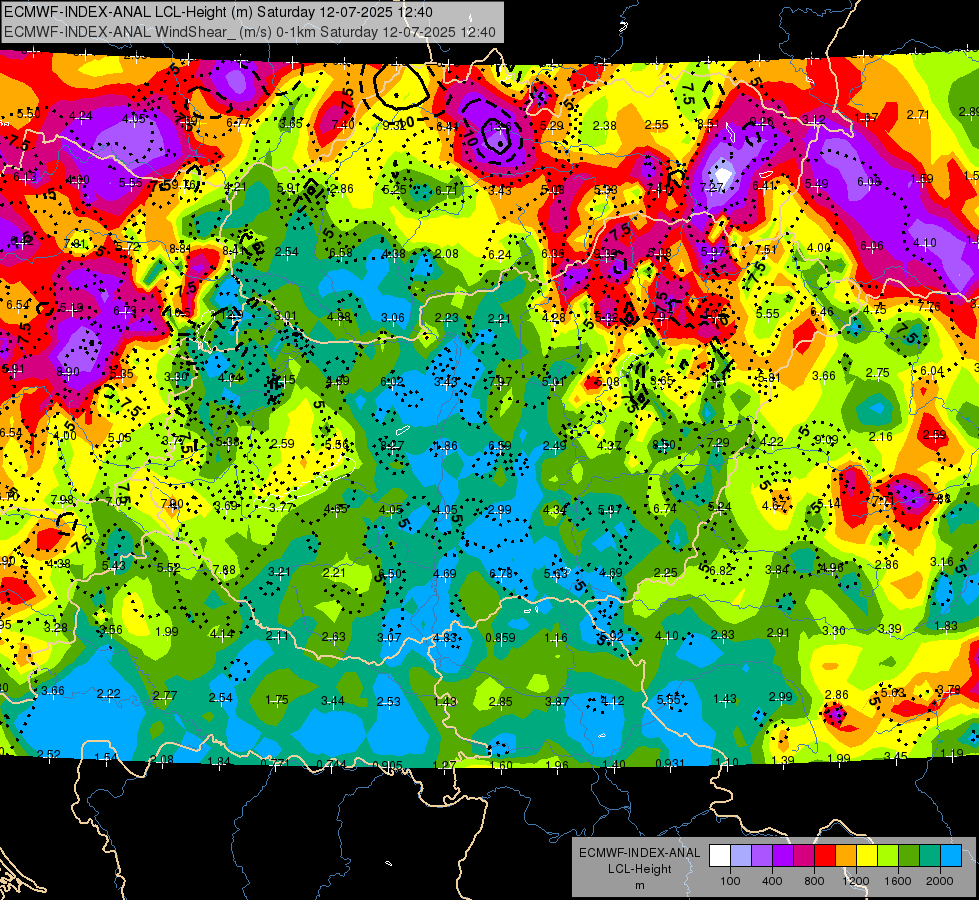
Task: Select the medium purple legend swatch
Action: [762, 856]
